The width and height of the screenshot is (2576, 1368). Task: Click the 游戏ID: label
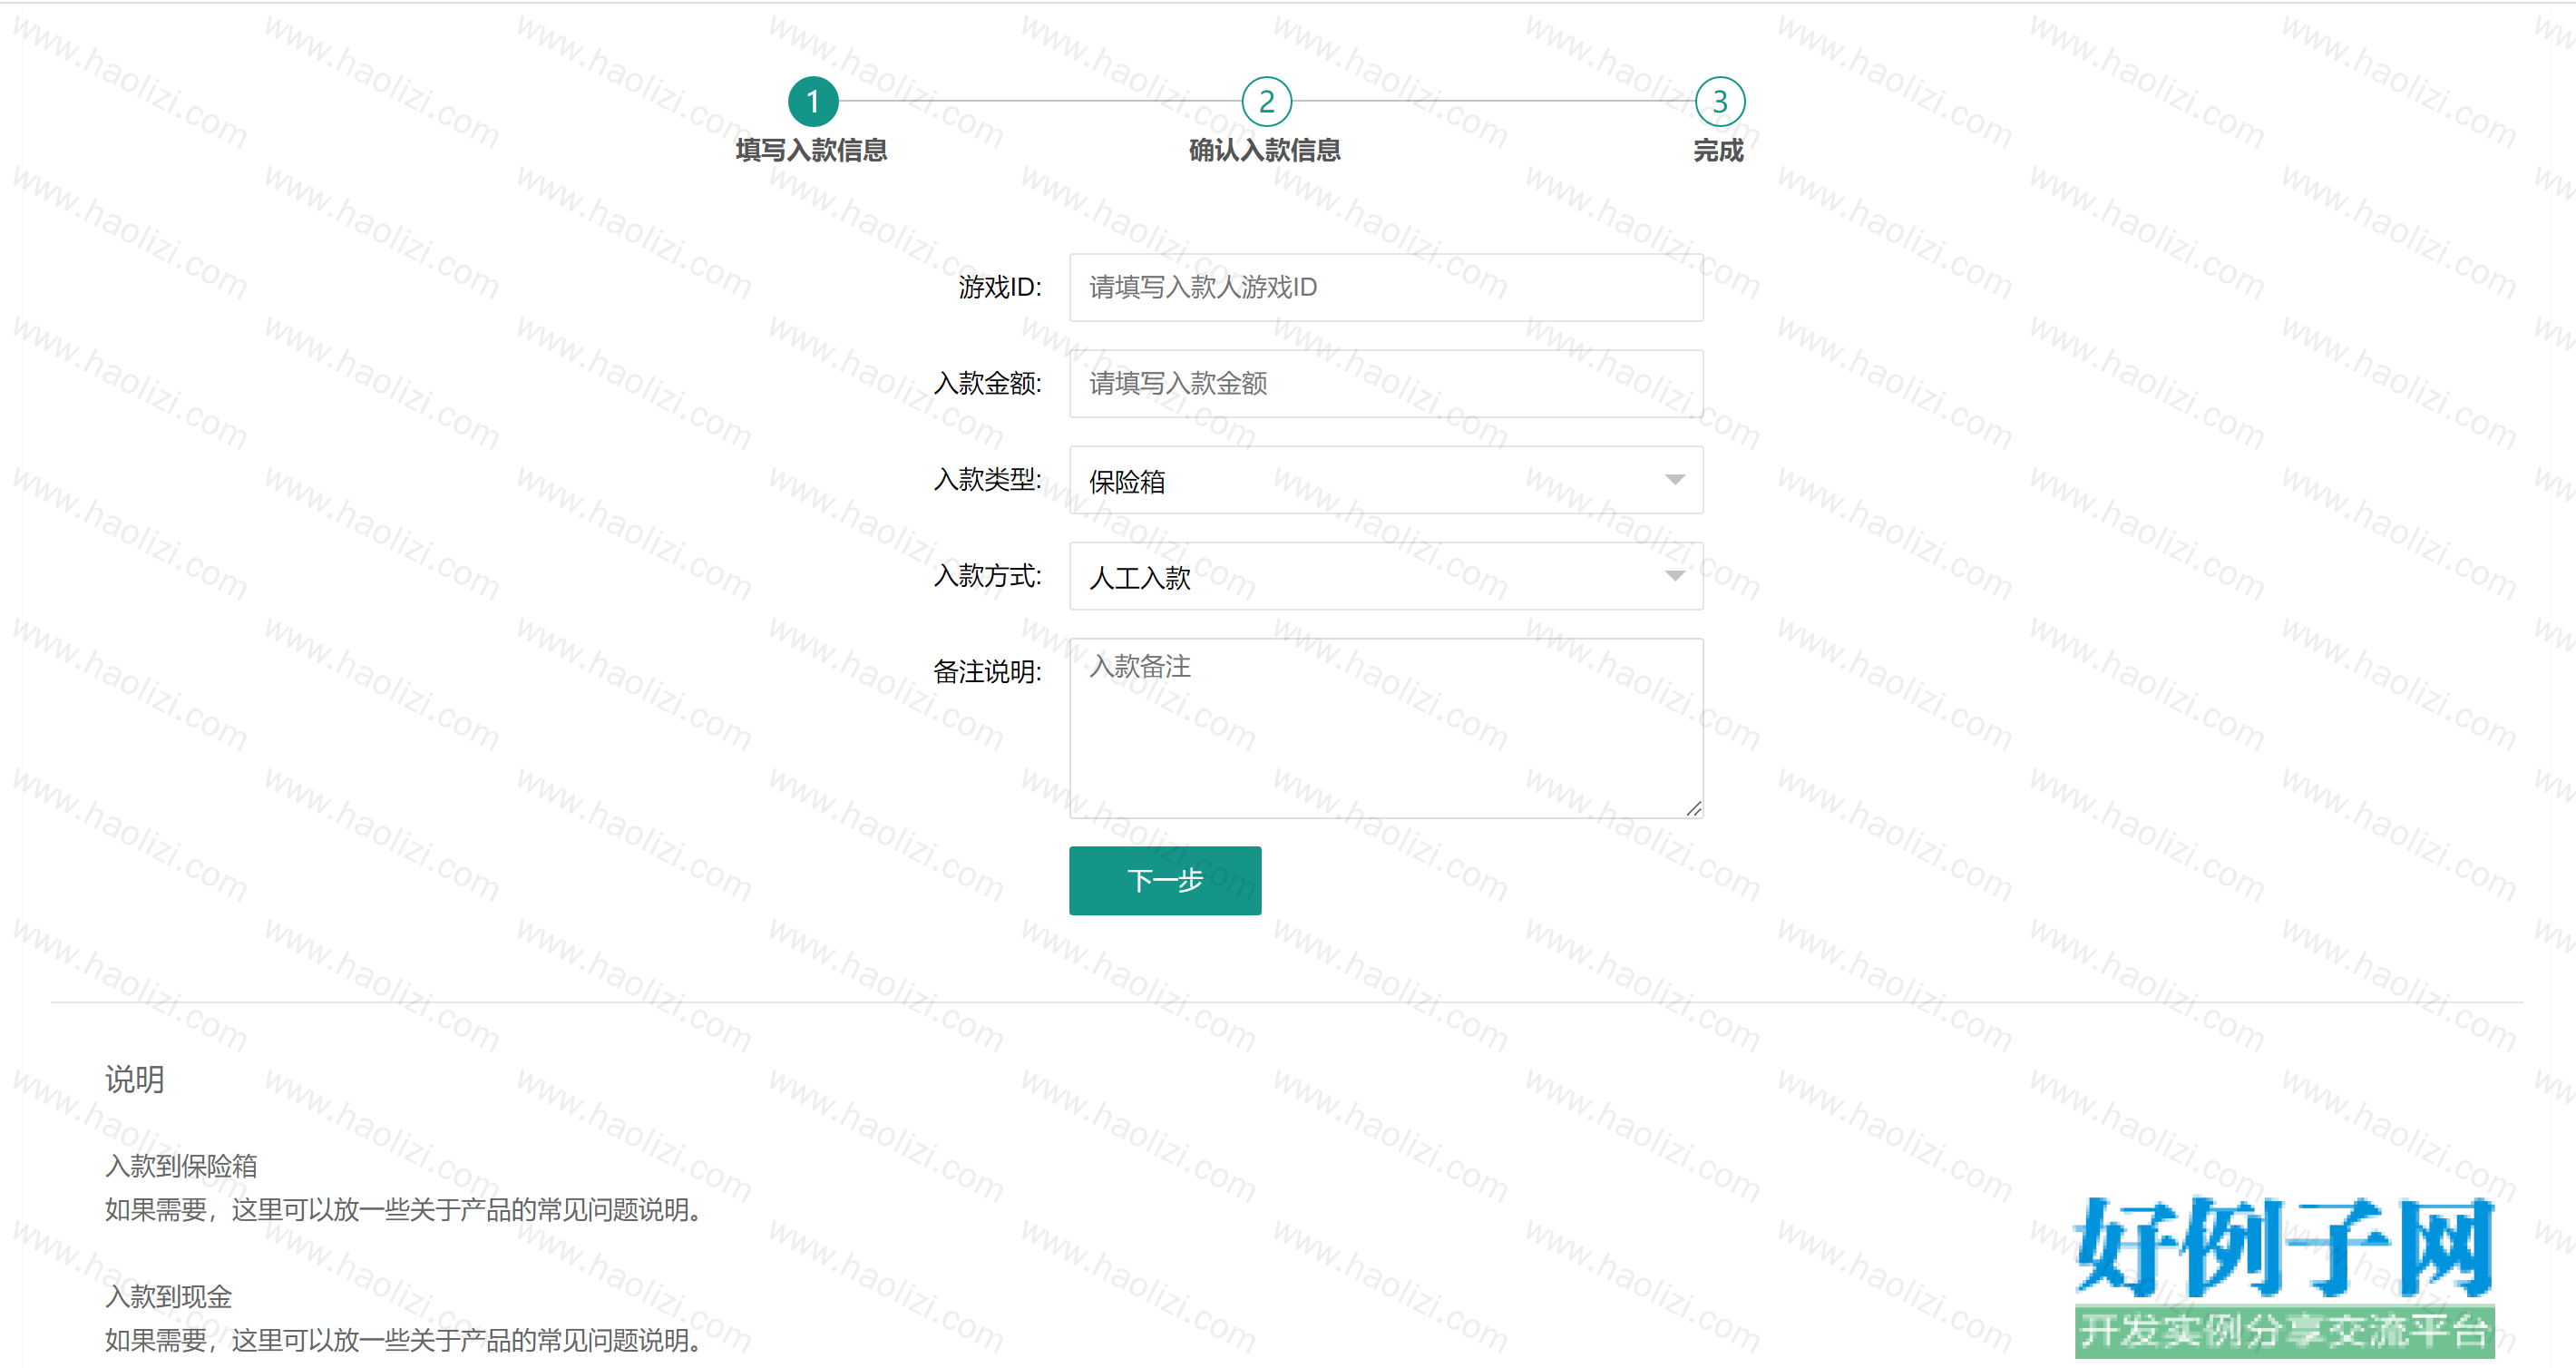pyautogui.click(x=999, y=287)
